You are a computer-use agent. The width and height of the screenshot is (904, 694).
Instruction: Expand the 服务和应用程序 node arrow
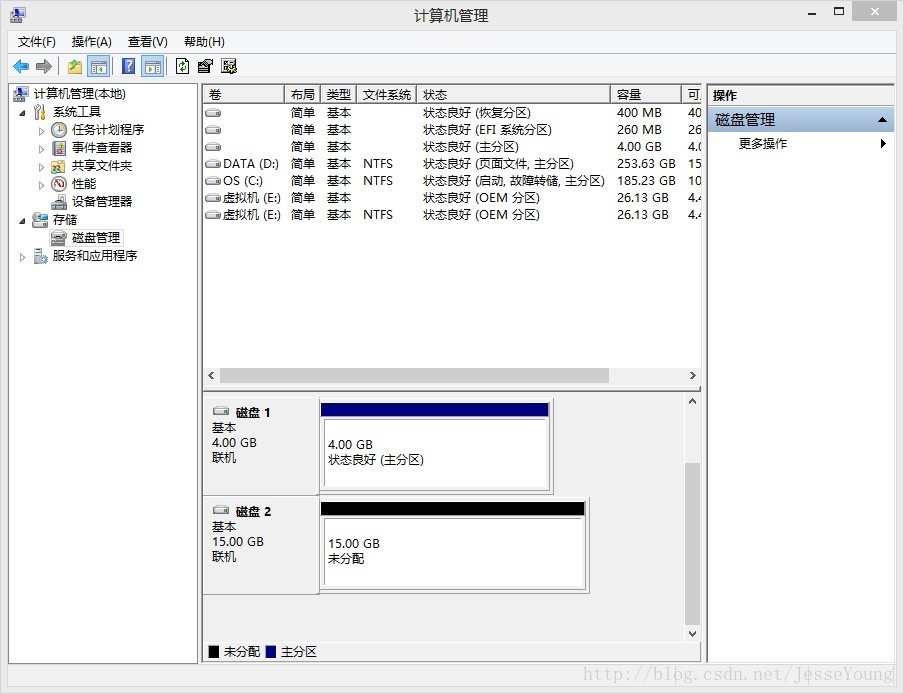click(x=22, y=257)
